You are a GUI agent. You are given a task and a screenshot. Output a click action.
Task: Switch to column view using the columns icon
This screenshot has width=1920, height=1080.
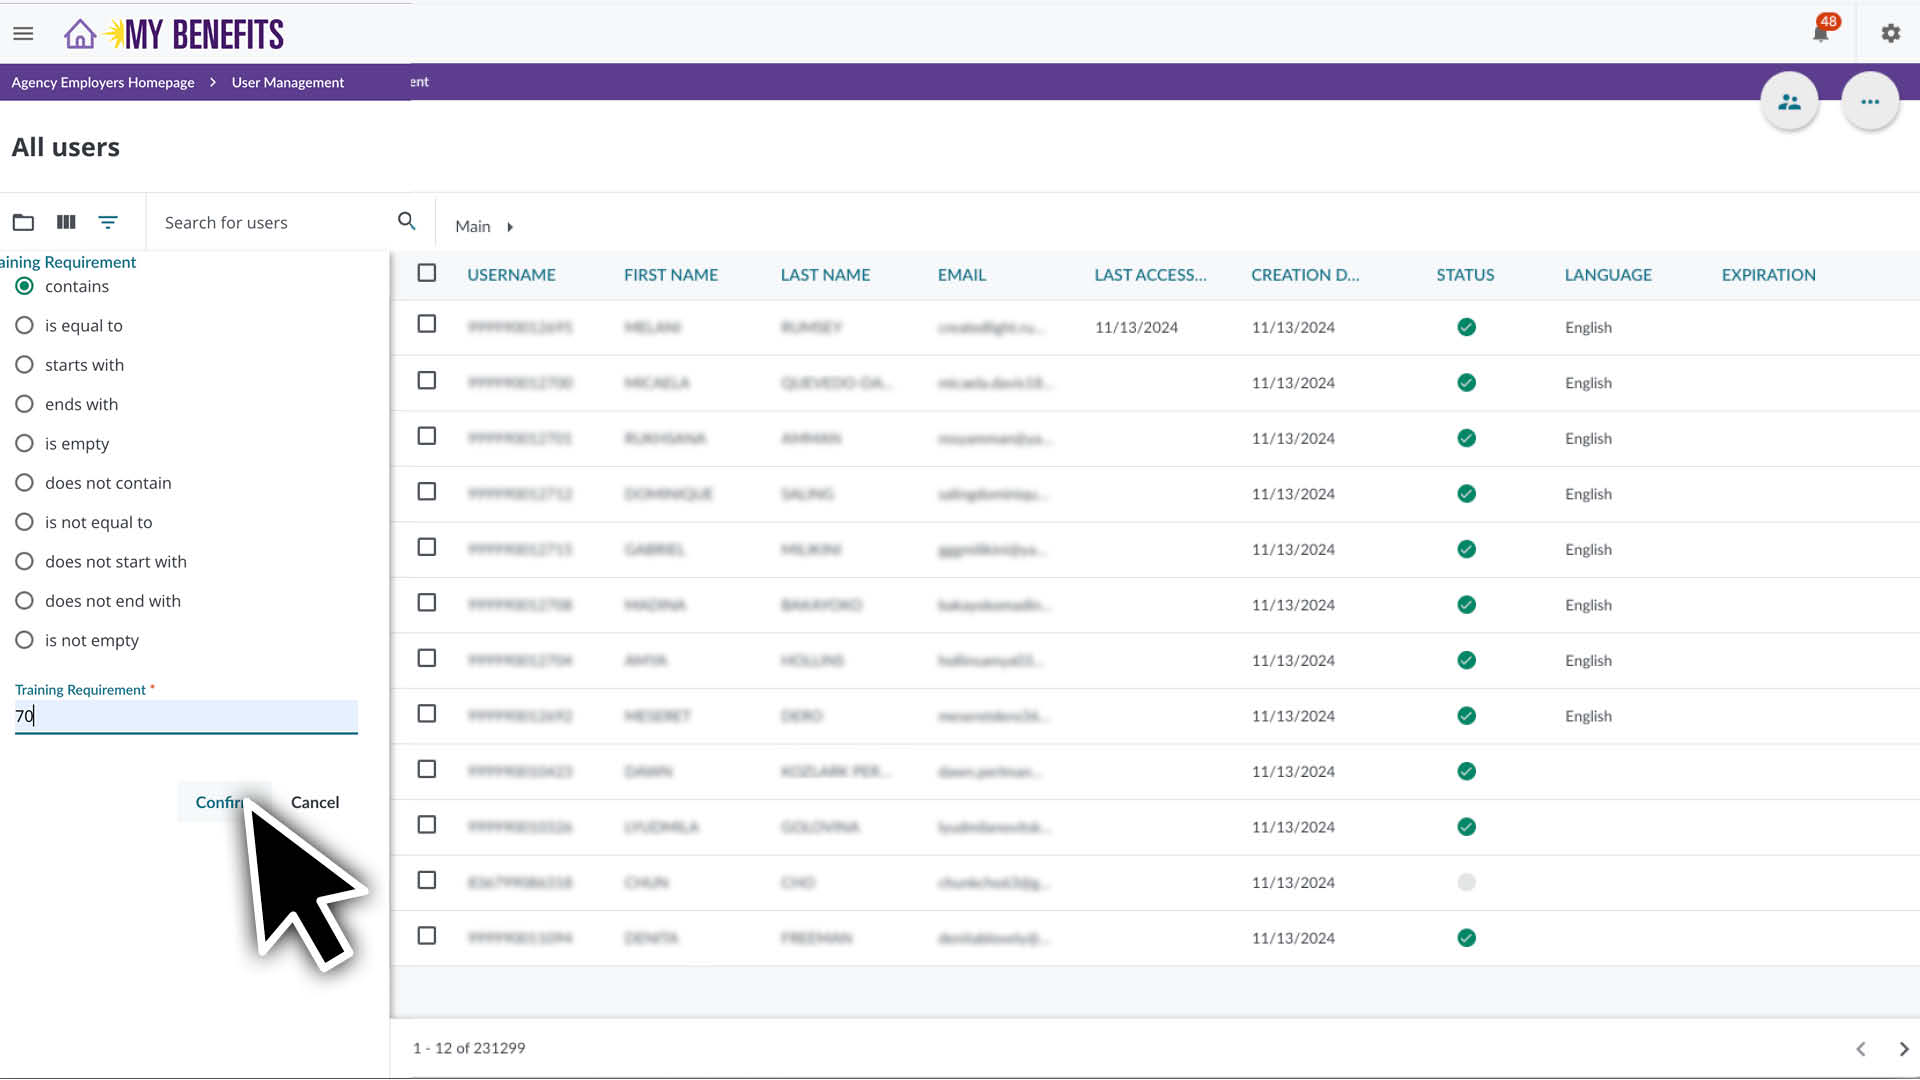point(65,222)
